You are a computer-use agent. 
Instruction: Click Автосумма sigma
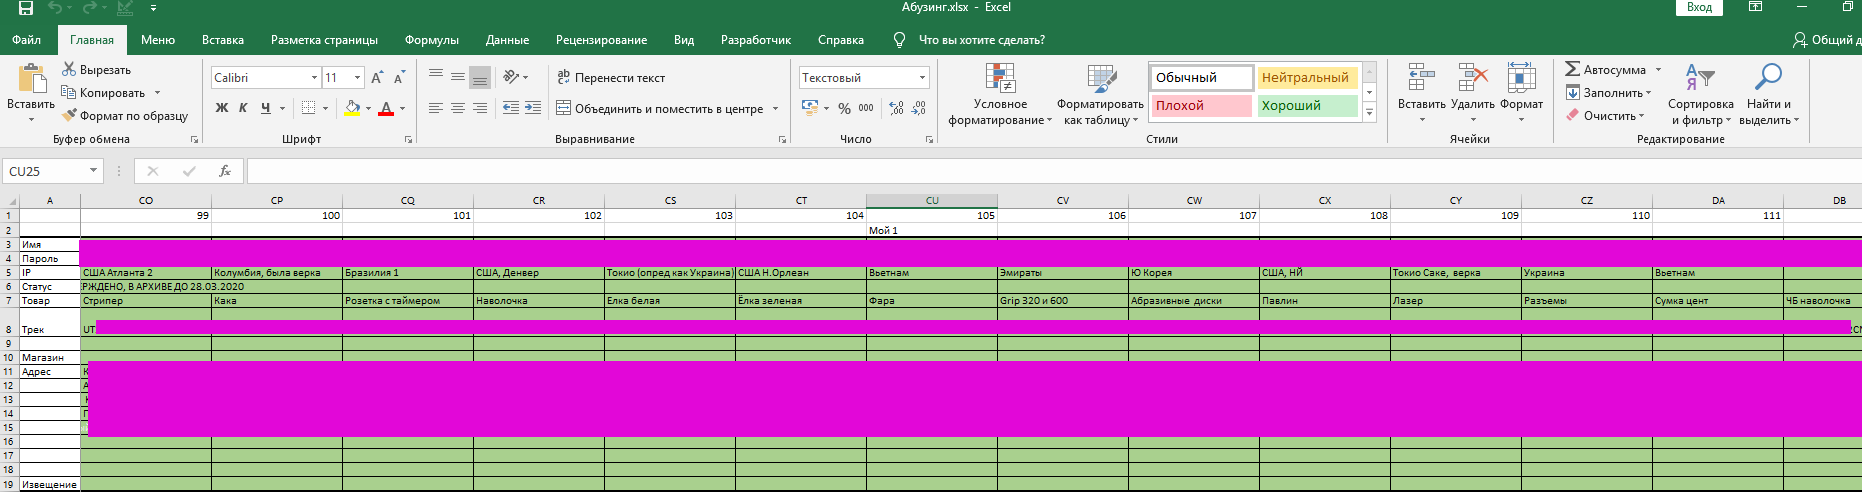tap(1605, 70)
